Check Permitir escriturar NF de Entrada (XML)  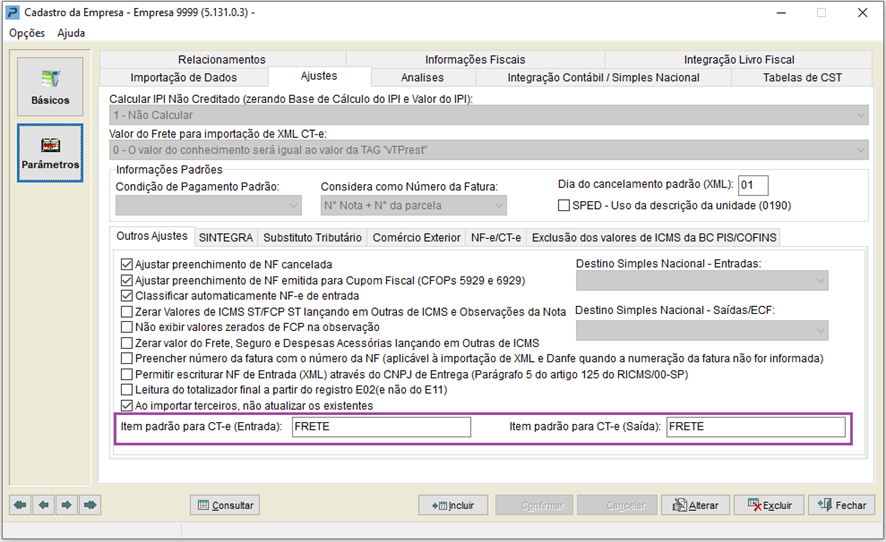point(127,374)
